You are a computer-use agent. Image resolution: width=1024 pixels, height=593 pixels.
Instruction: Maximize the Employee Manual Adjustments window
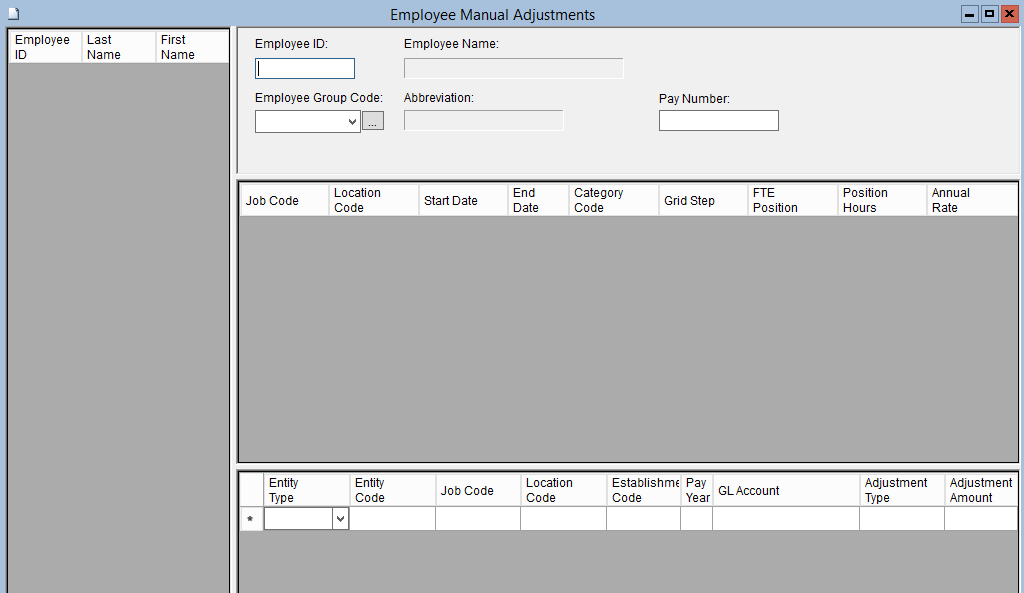click(989, 14)
